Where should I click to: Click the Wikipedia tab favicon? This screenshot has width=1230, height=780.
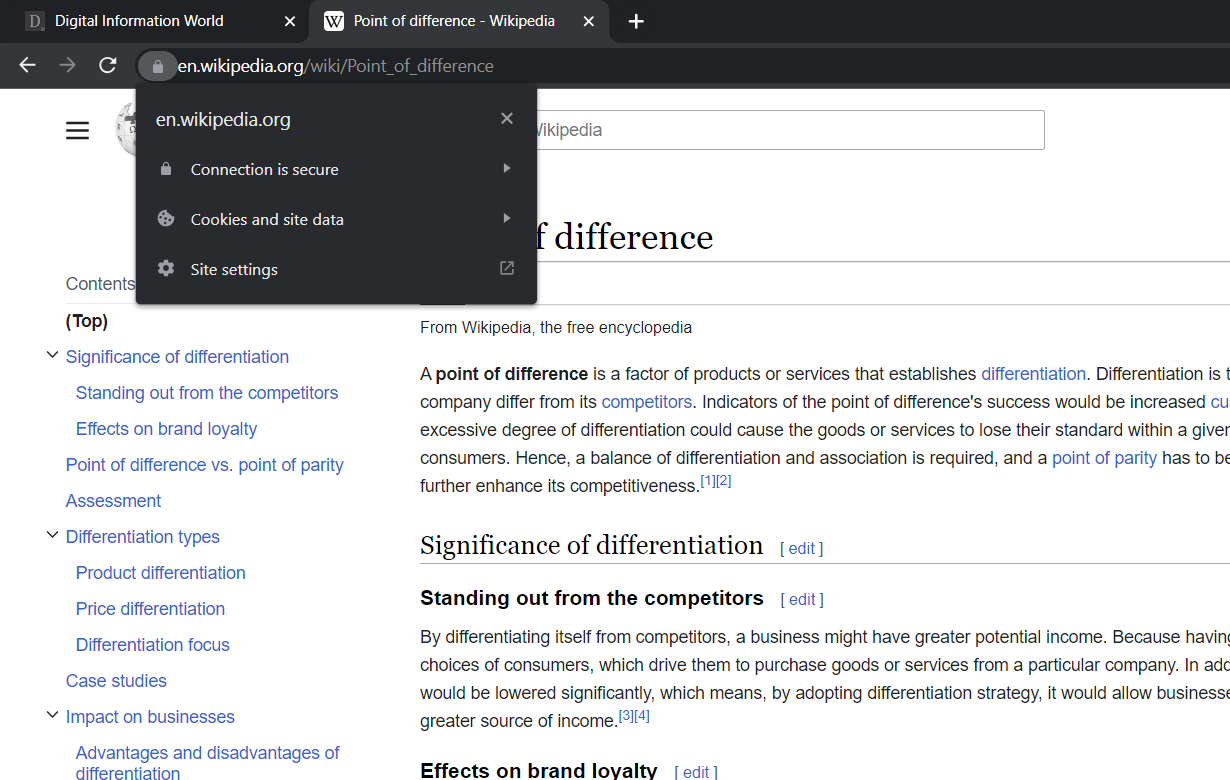coord(334,21)
